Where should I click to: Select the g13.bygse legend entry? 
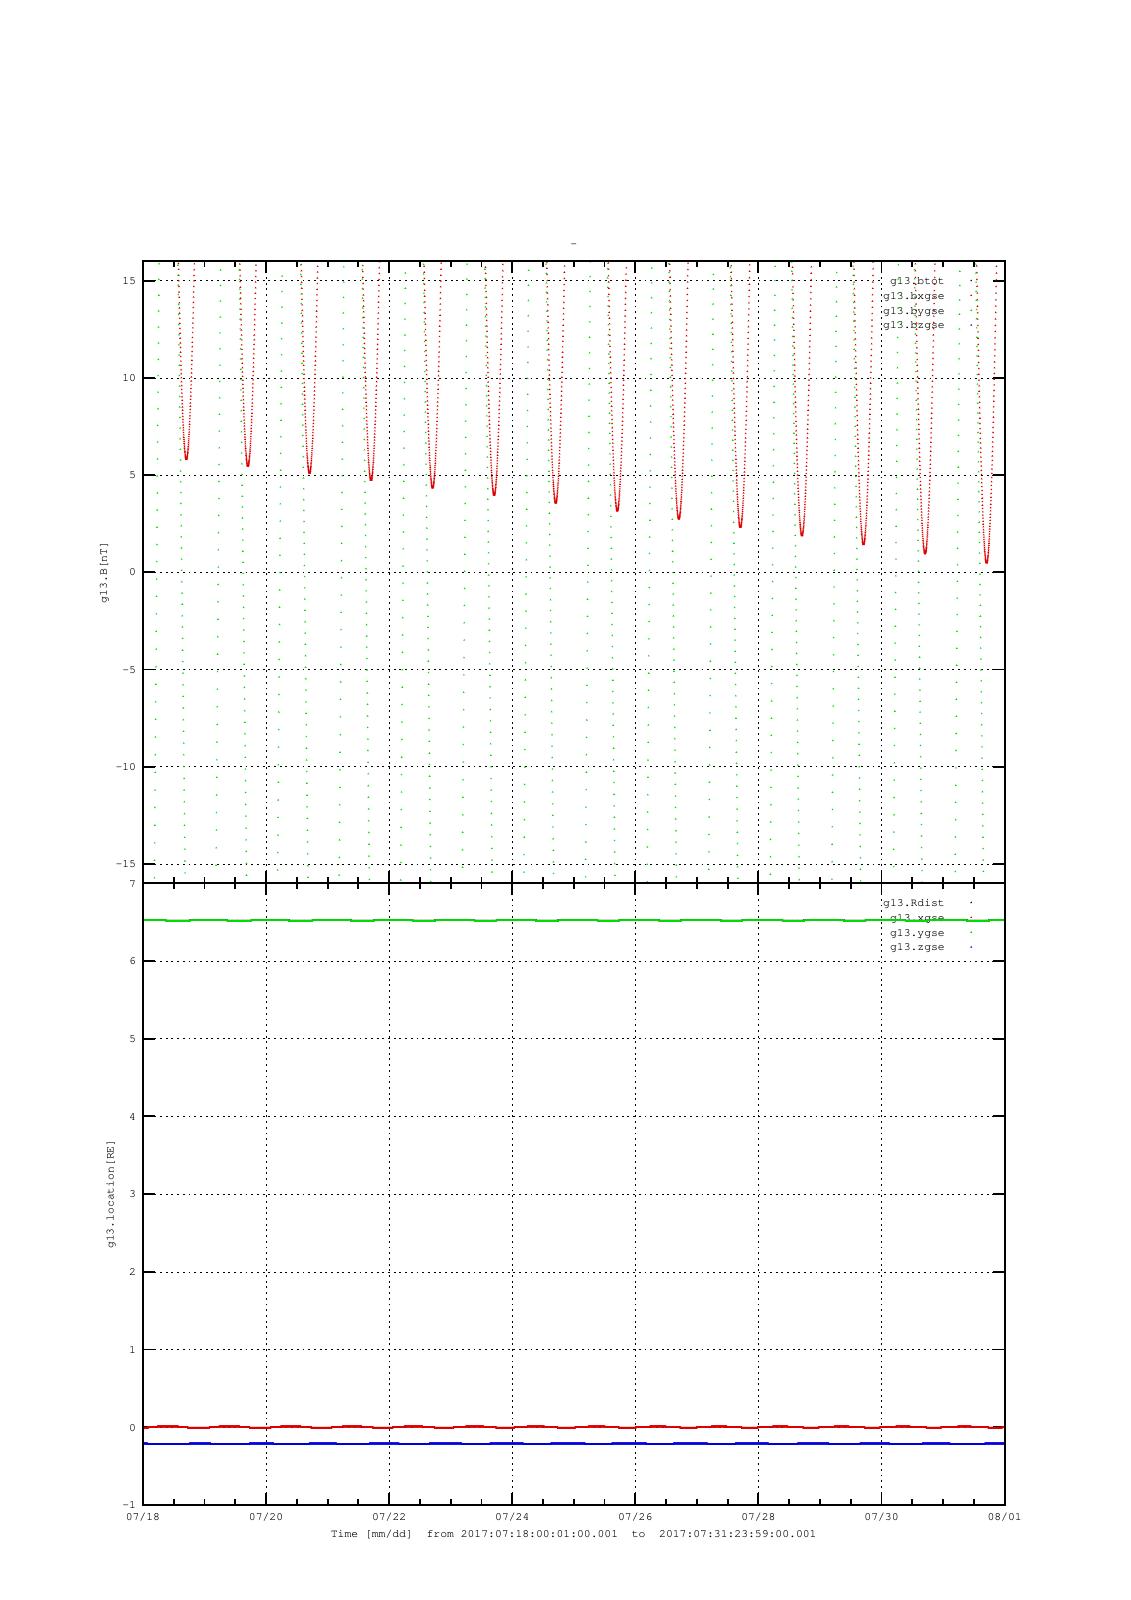[913, 311]
